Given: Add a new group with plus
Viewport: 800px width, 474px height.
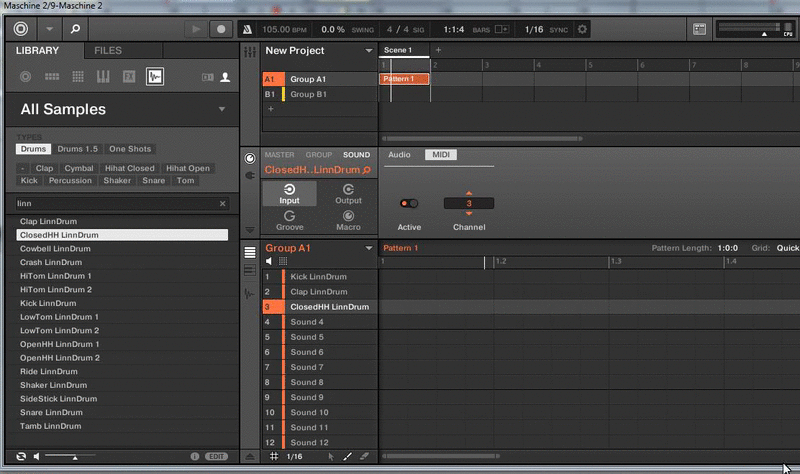Looking at the screenshot, I should point(270,109).
